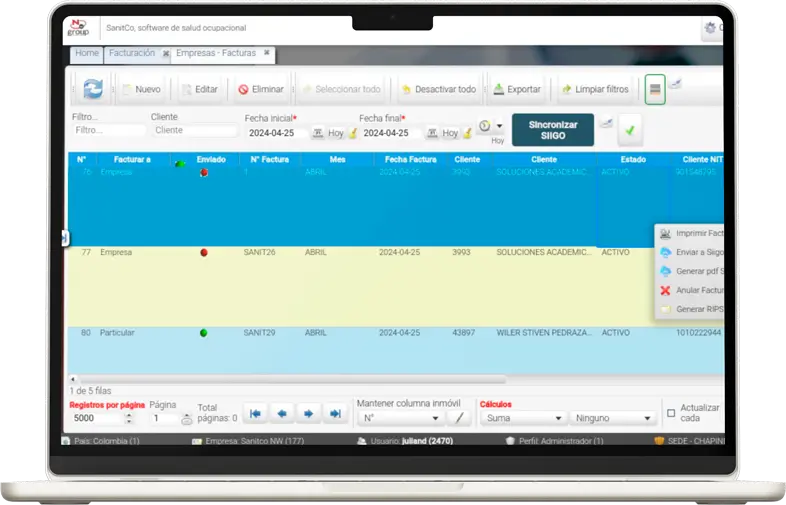This screenshot has height=505, width=786.
Task: Switch to the Home tab
Action: pyautogui.click(x=87, y=53)
